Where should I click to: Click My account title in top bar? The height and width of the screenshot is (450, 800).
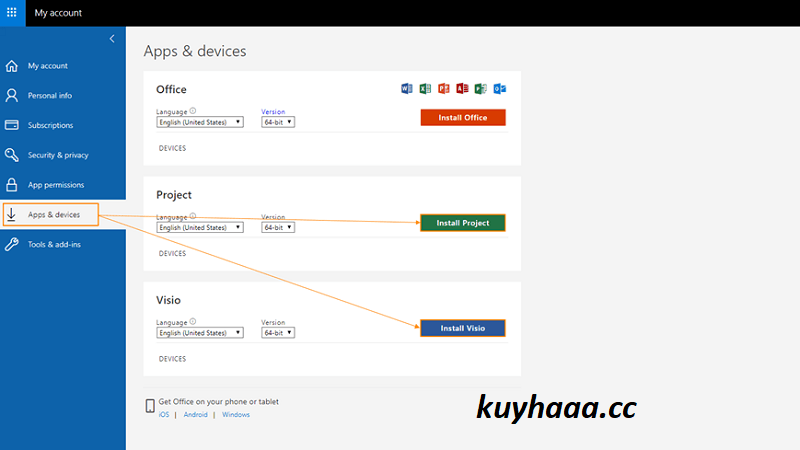[x=58, y=13]
